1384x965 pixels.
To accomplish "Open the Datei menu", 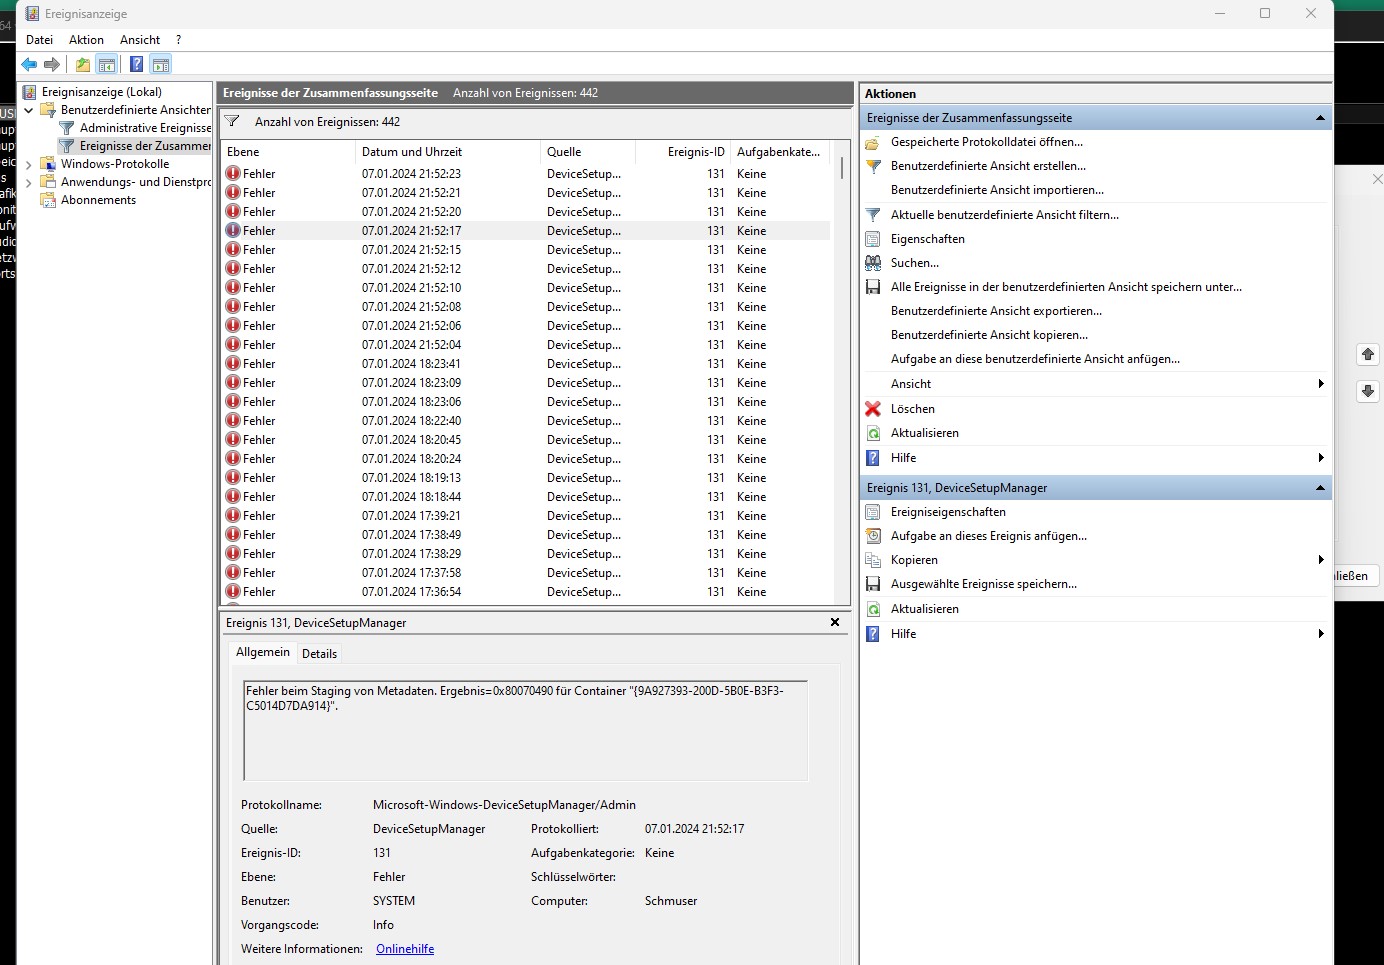I will 40,40.
